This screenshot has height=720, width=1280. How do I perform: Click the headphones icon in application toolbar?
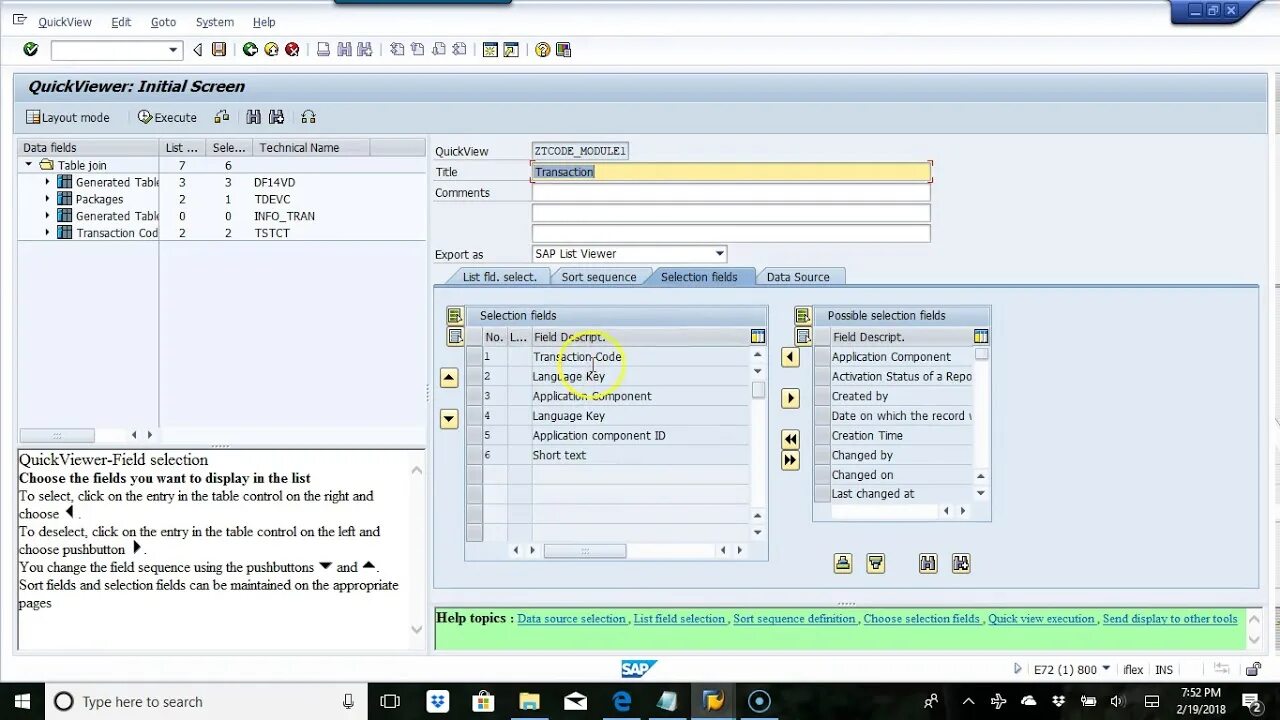(x=308, y=117)
